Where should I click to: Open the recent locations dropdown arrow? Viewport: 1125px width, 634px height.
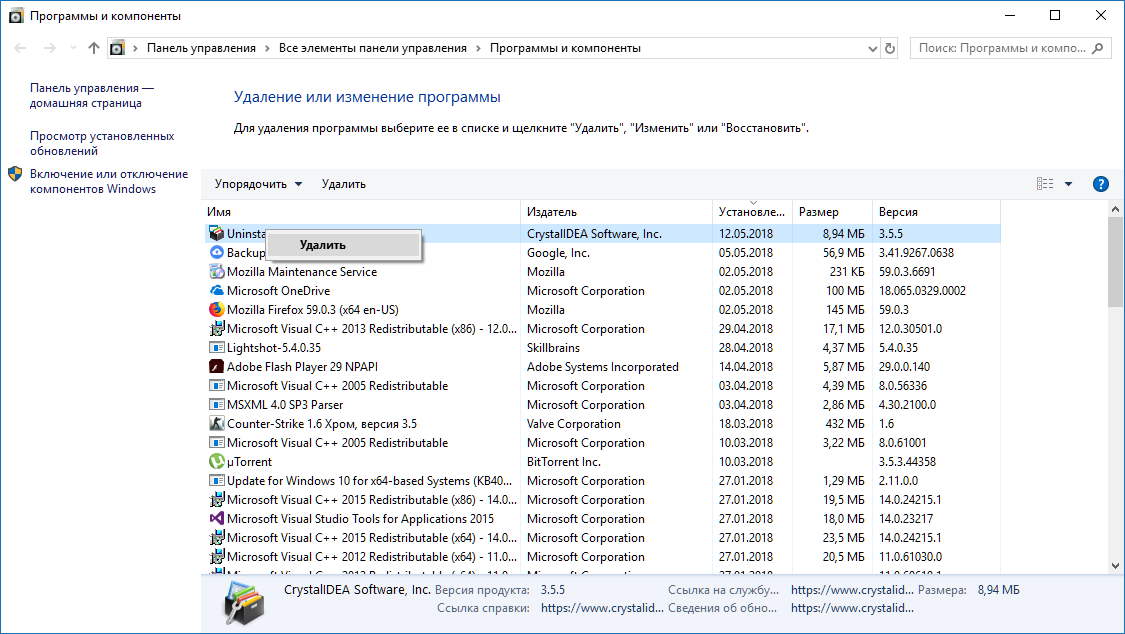tap(72, 48)
